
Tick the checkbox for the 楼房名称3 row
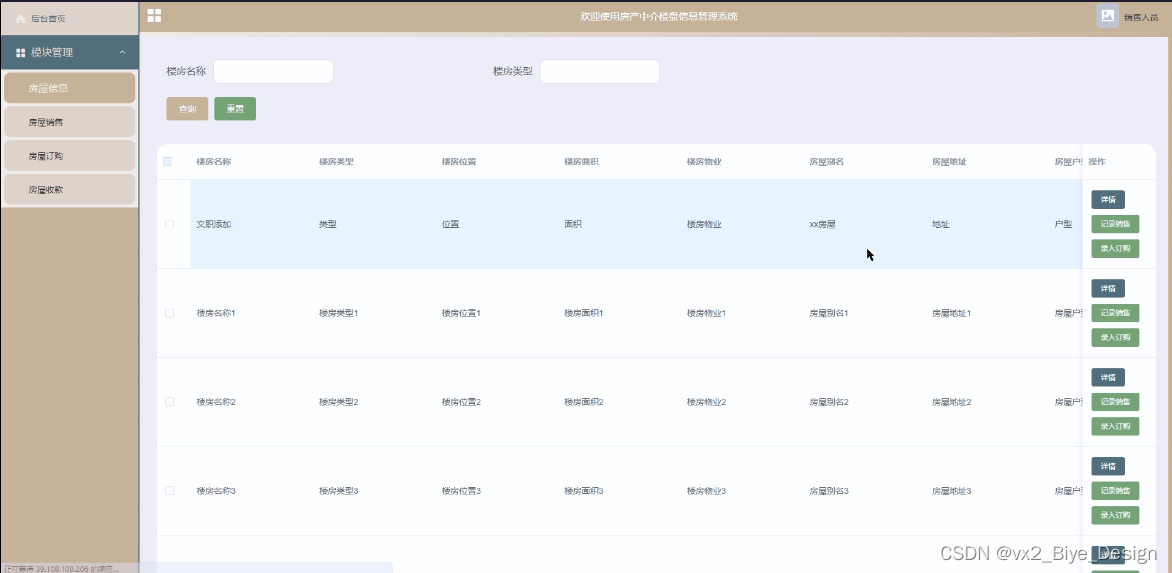click(169, 491)
